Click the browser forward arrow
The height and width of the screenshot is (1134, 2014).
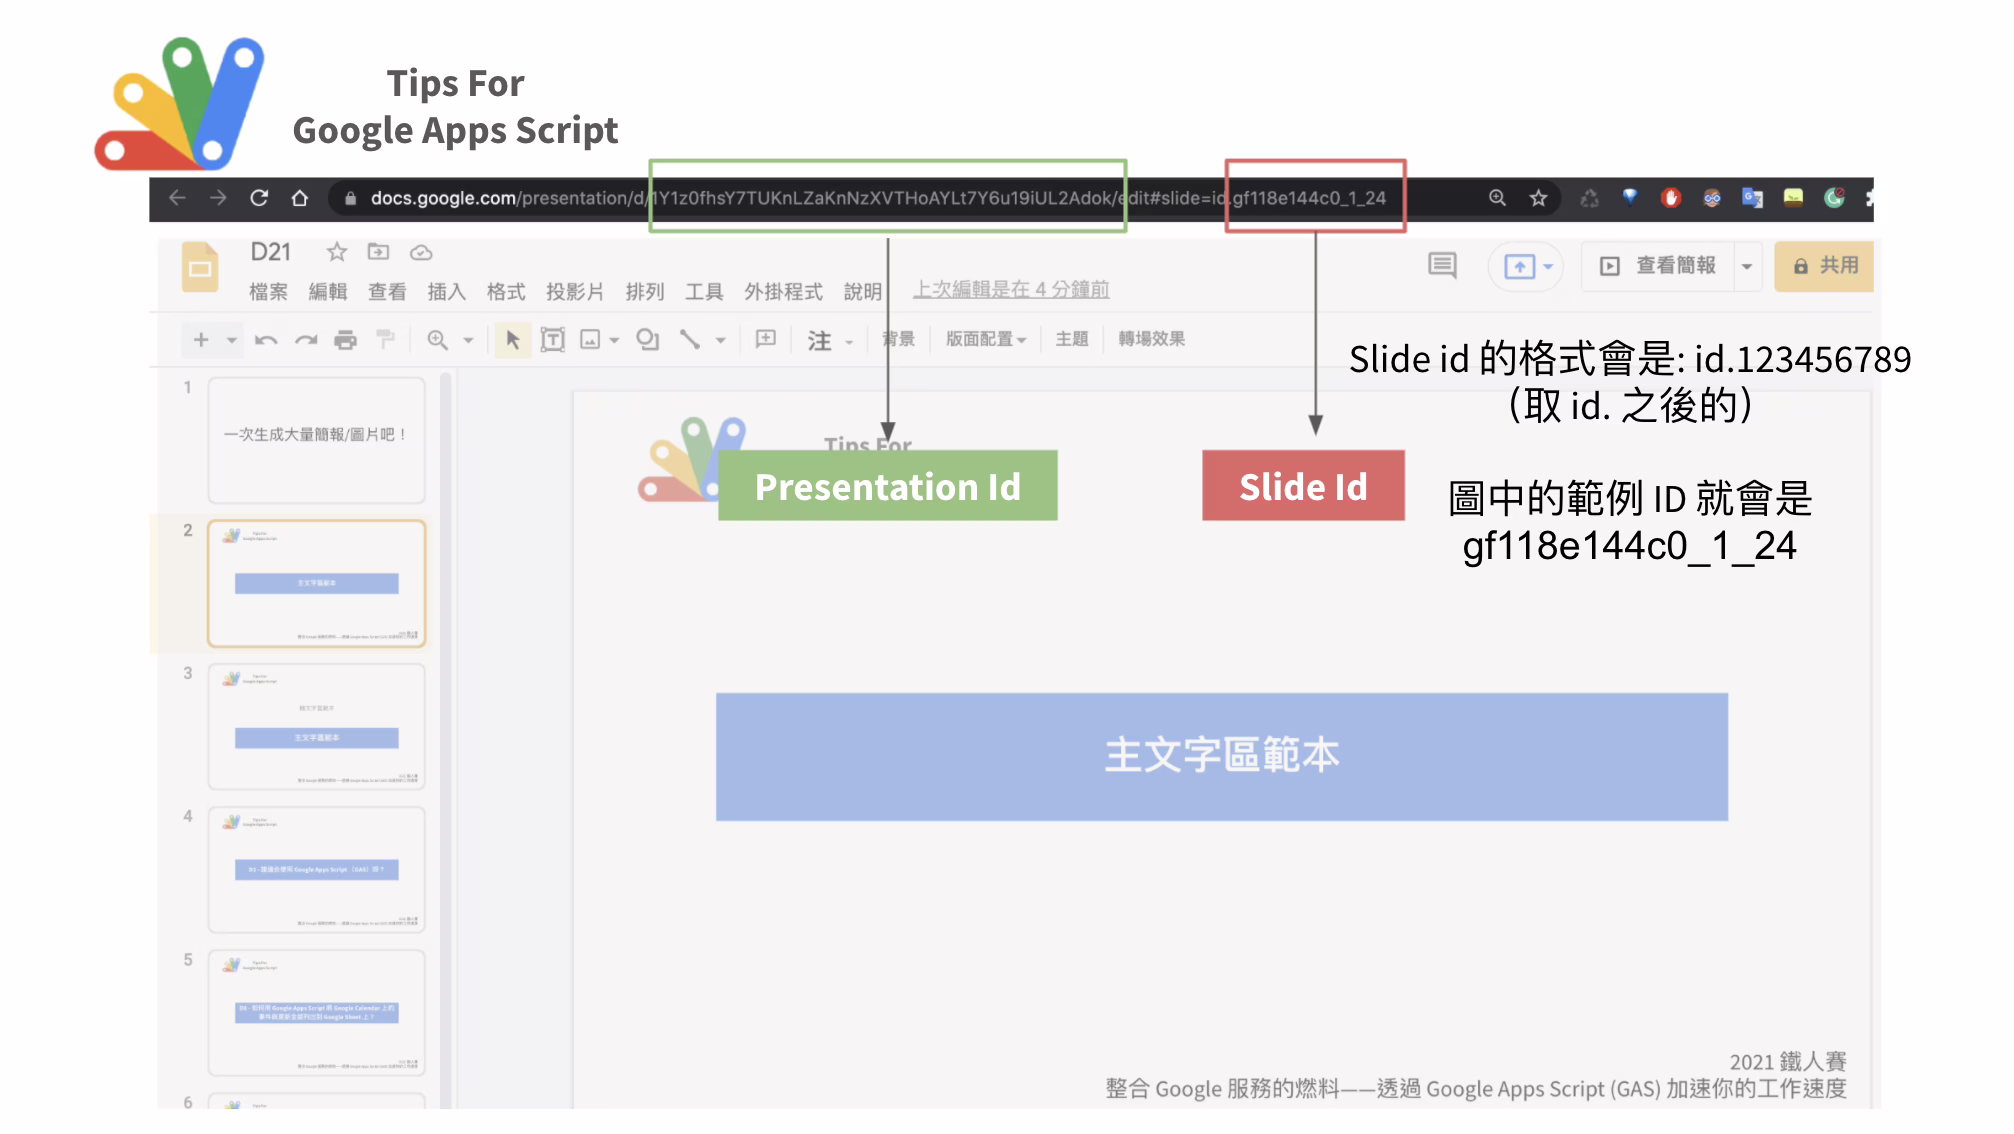[x=218, y=198]
